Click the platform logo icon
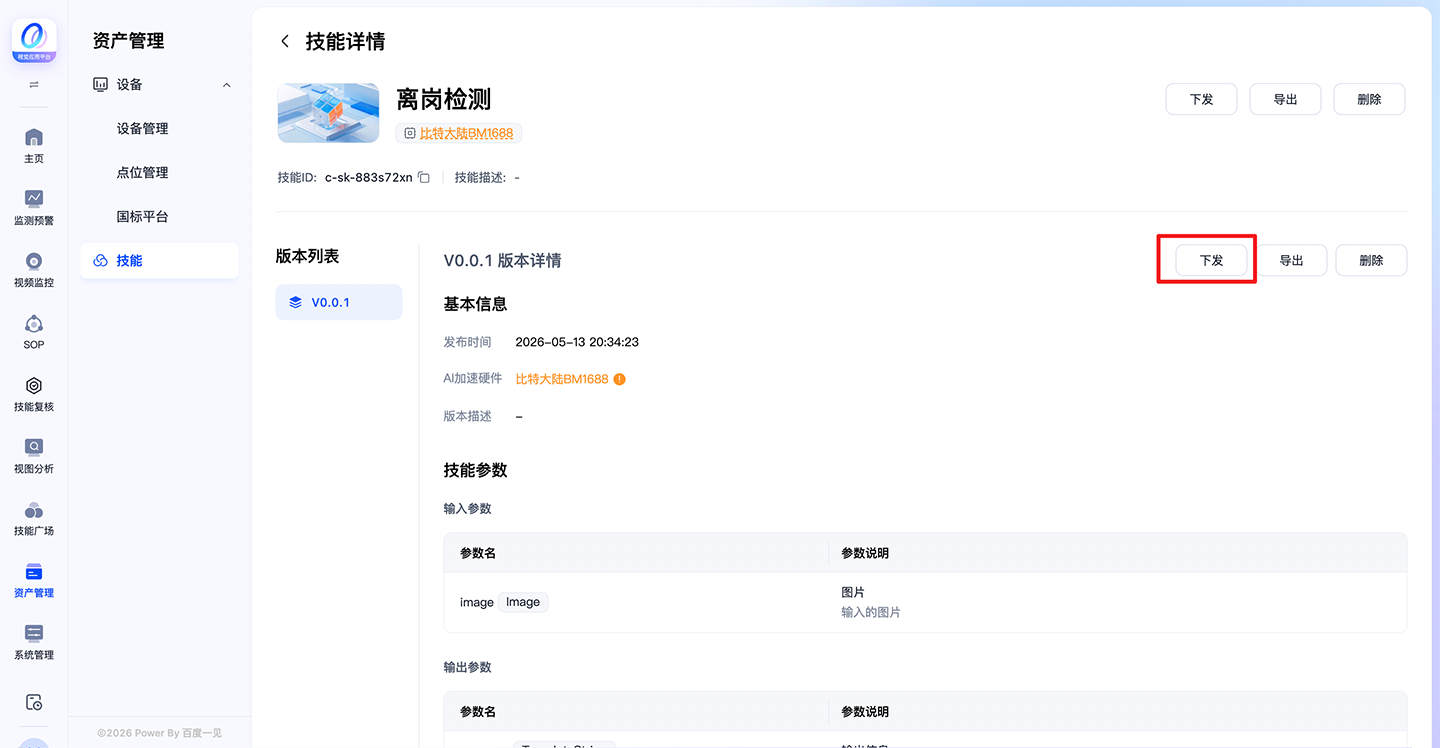Screen dimensions: 1440x748 (34, 43)
